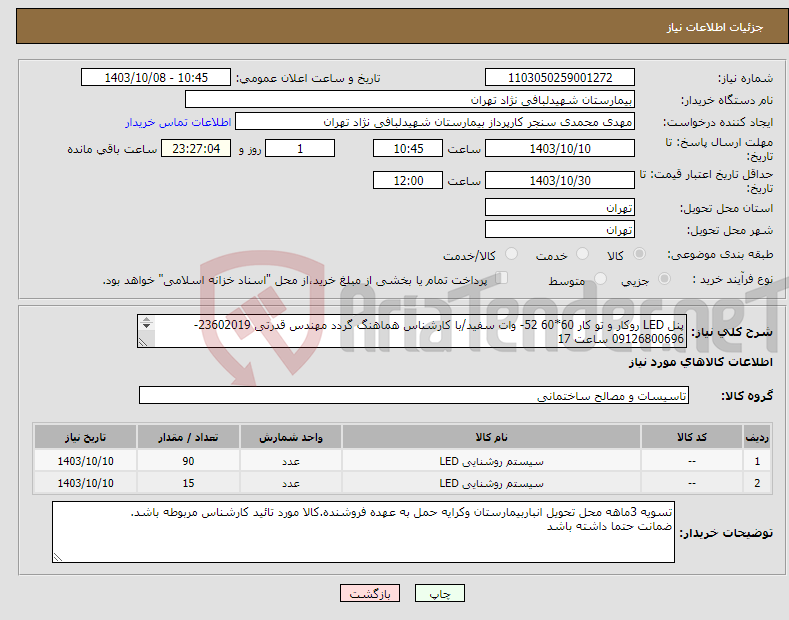The image size is (789, 620).
Task: Click remaining time field 23:27:04
Action: coord(196,148)
